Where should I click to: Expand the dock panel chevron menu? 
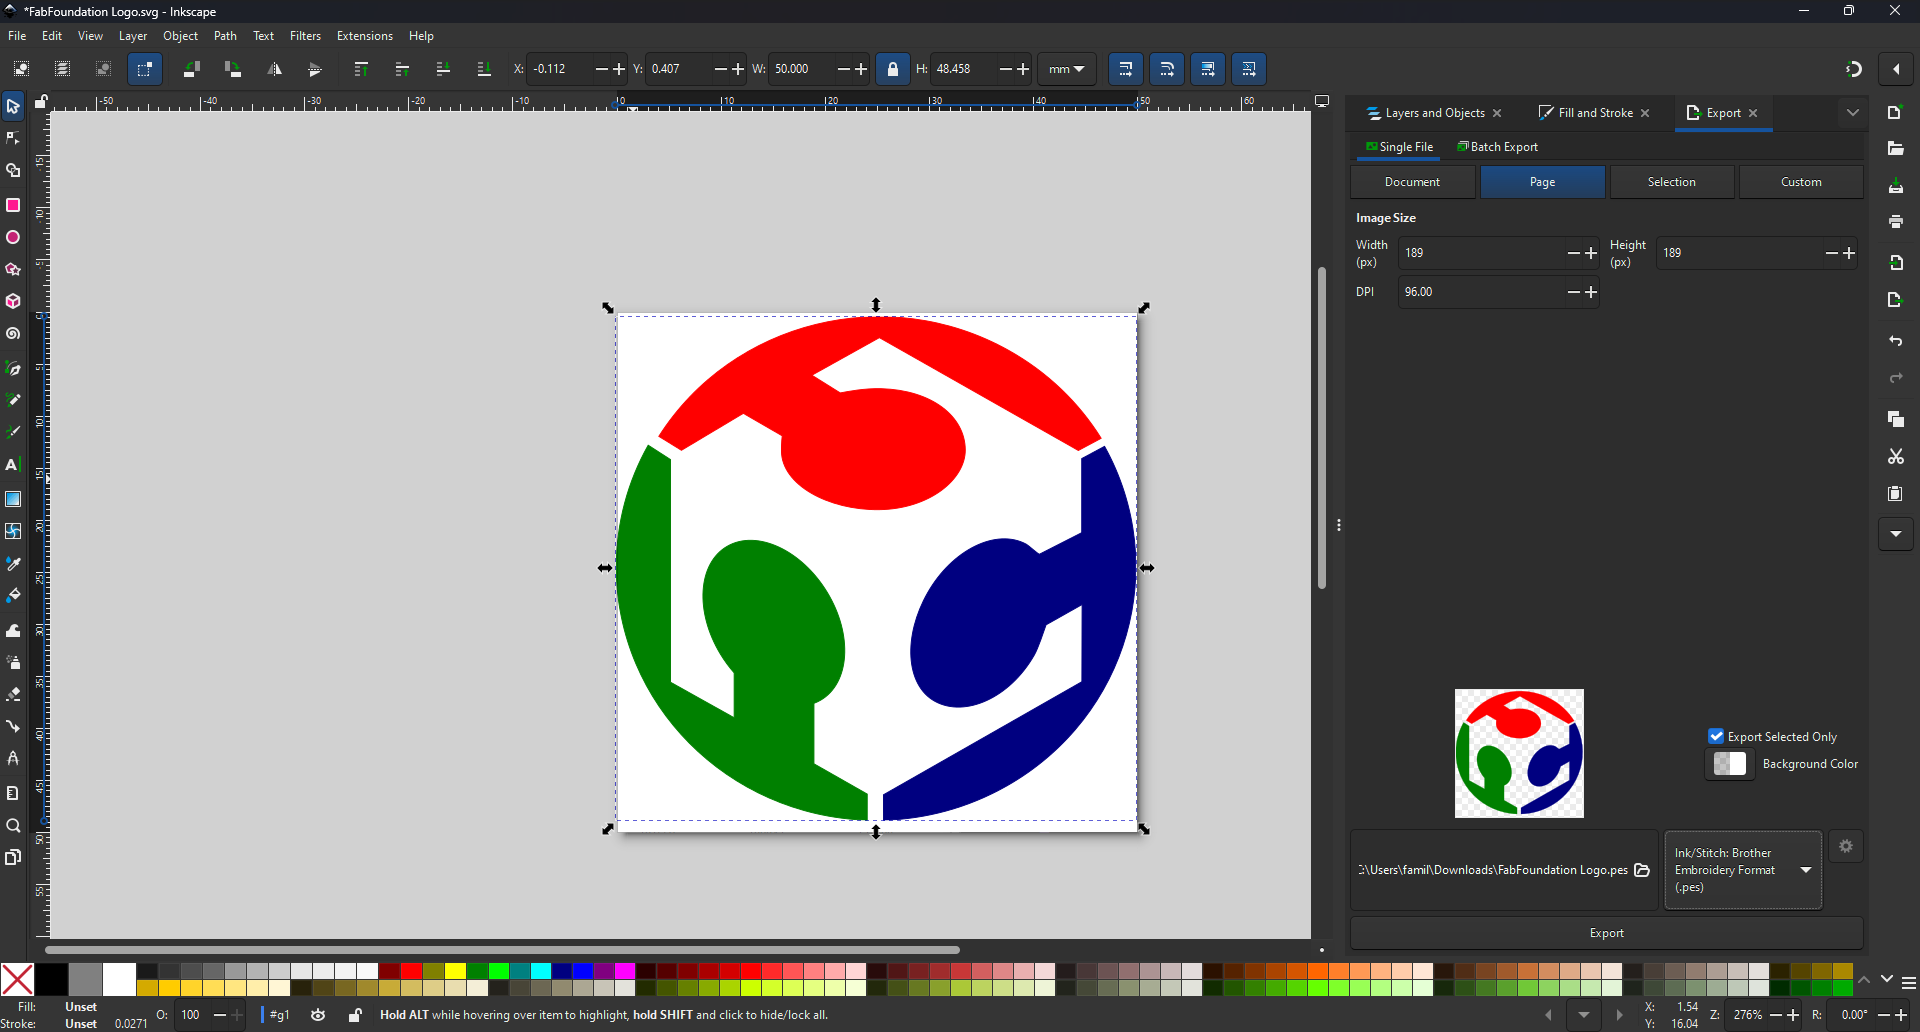pos(1853,113)
